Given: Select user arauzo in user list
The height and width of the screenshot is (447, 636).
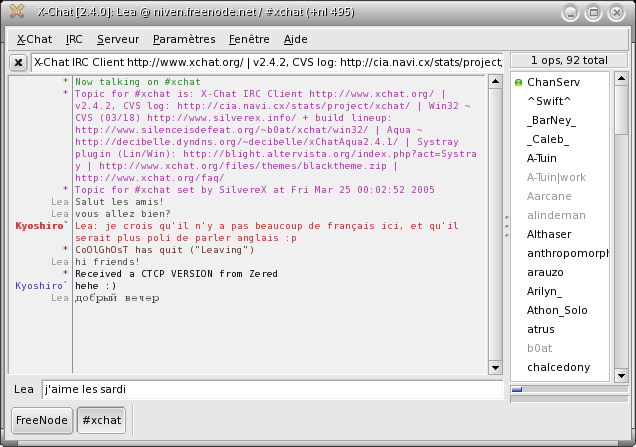Looking at the screenshot, I should [545, 273].
